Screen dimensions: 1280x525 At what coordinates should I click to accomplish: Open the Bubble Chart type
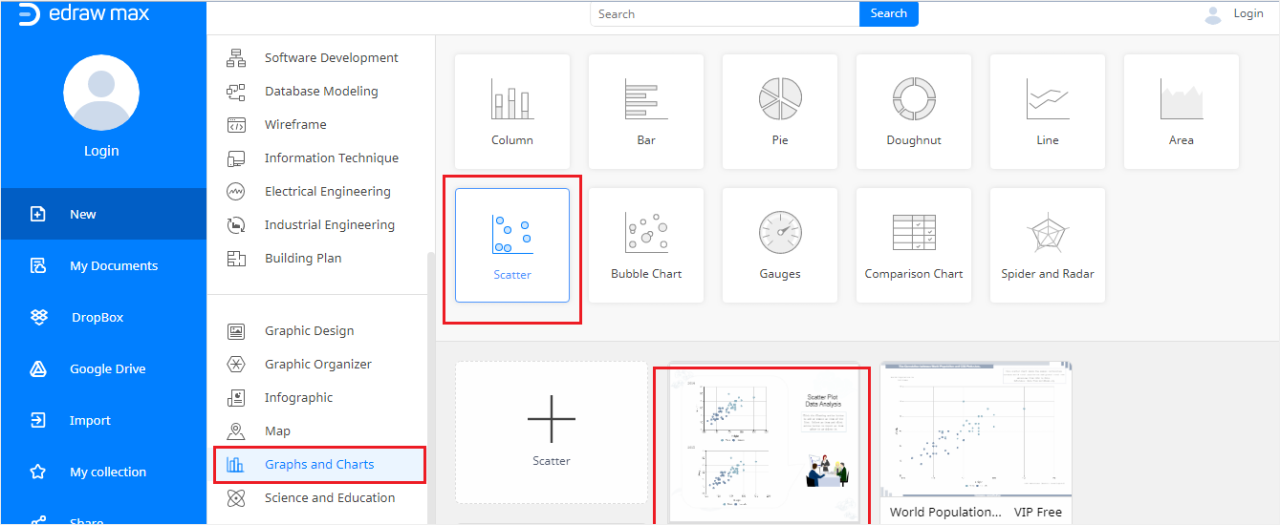[x=646, y=245]
